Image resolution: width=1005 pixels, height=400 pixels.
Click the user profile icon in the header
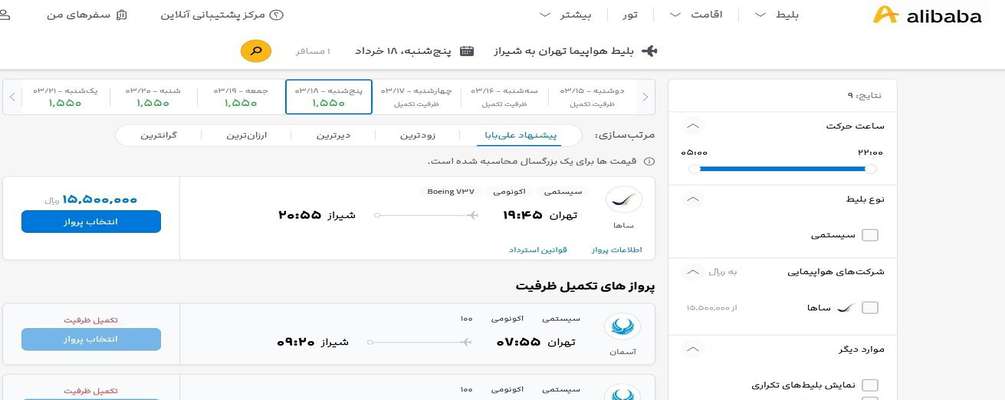(3, 14)
